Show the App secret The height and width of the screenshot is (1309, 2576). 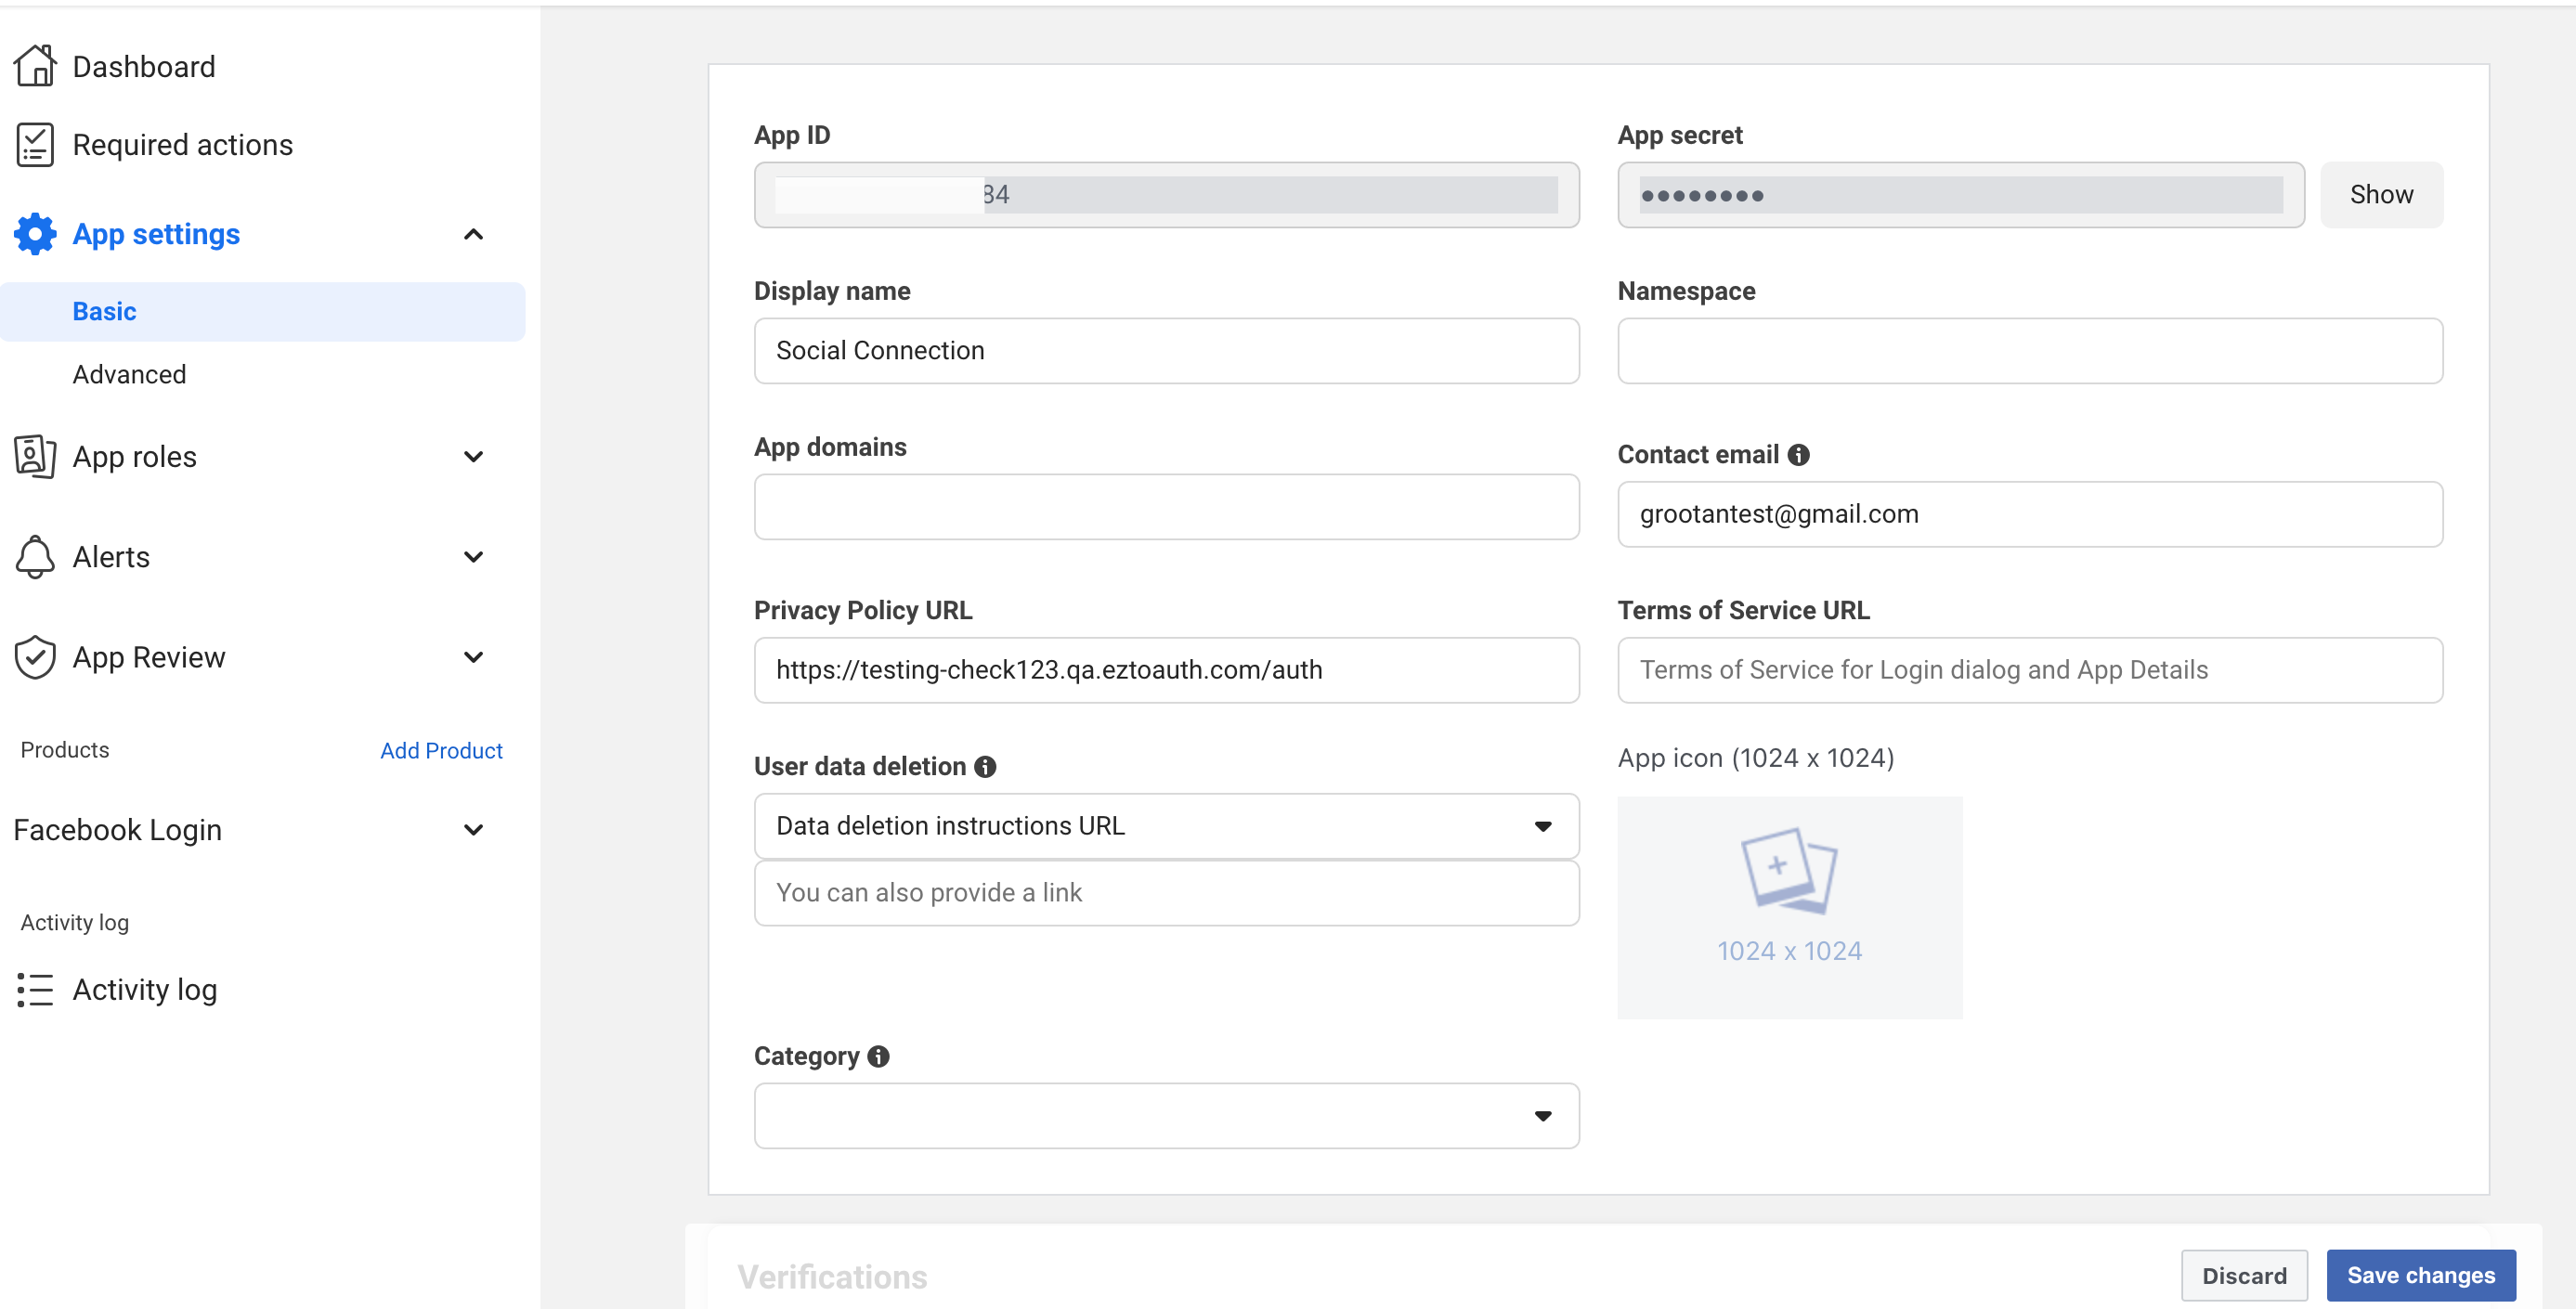click(2381, 195)
